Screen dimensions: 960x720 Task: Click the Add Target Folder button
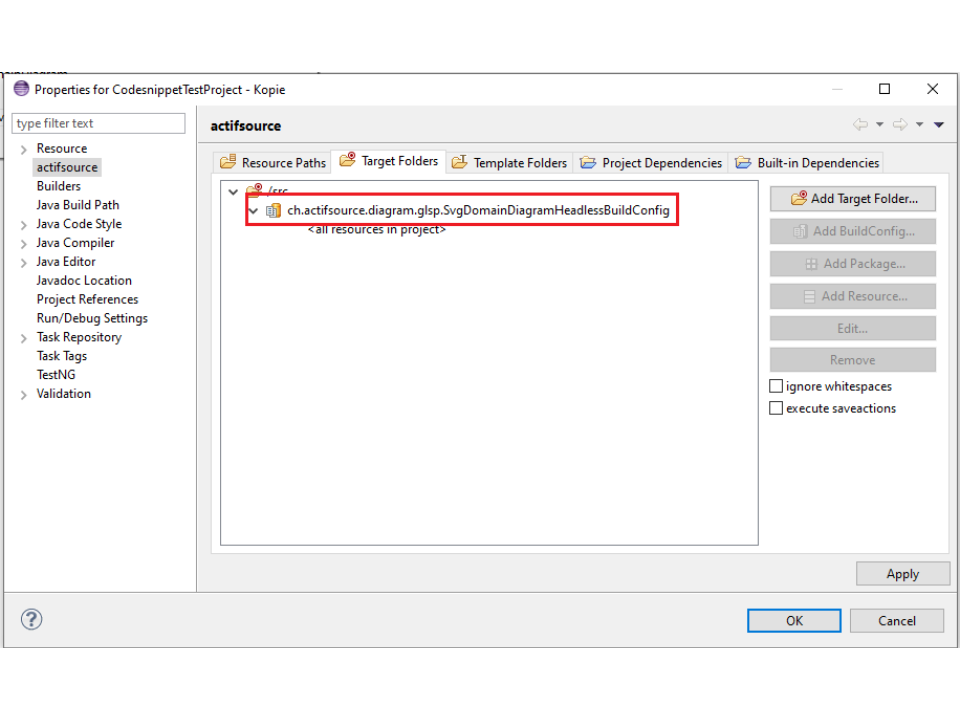[852, 199]
